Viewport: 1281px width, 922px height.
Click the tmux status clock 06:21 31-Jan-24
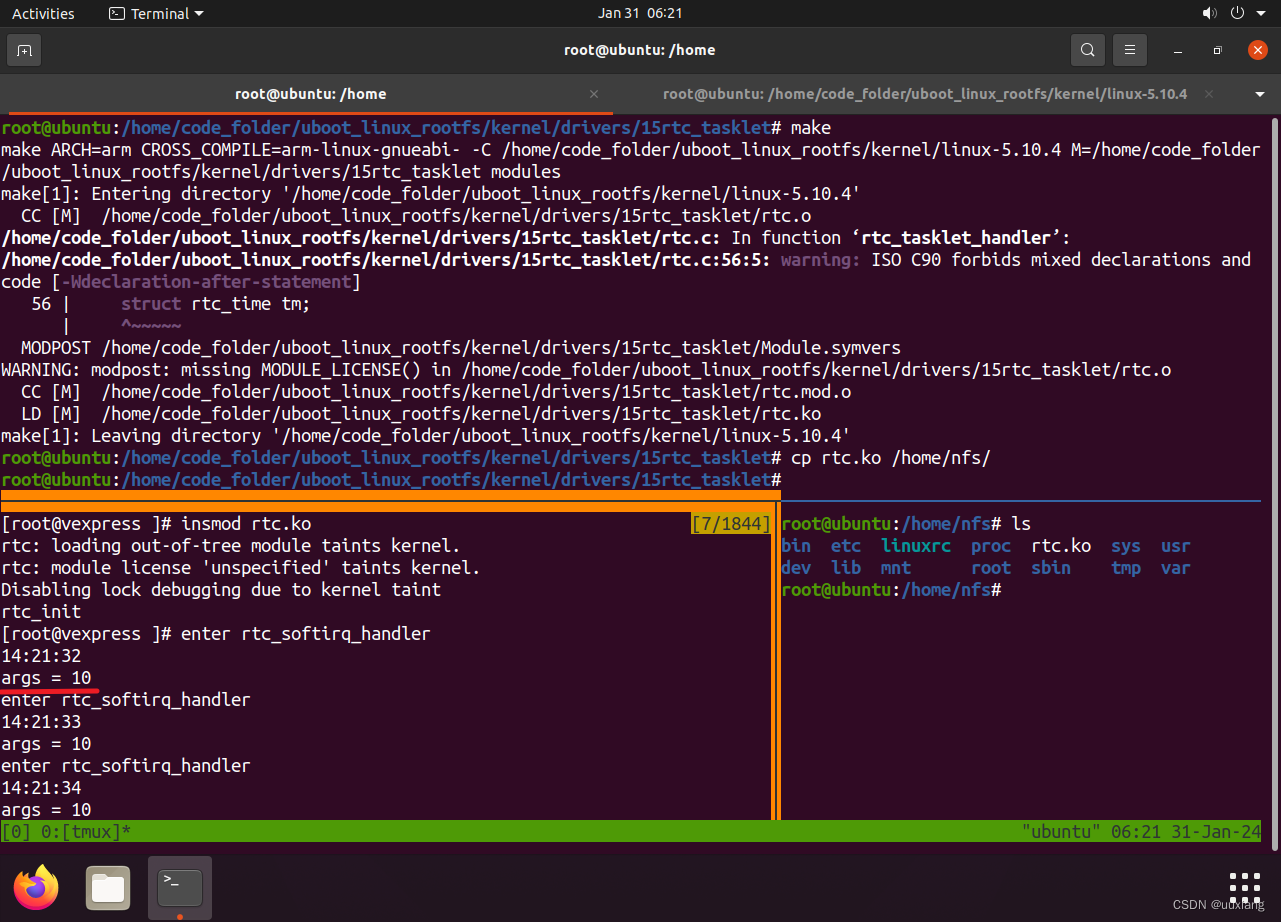1186,832
